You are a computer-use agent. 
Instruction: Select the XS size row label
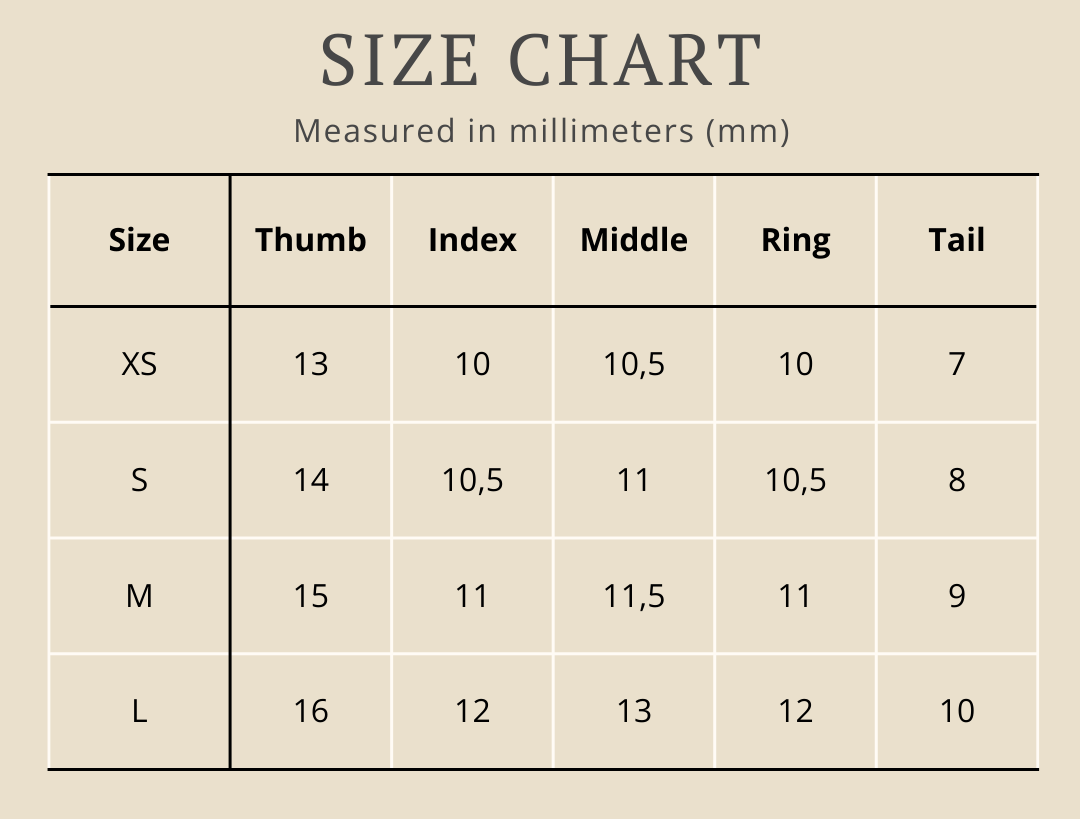coord(139,364)
